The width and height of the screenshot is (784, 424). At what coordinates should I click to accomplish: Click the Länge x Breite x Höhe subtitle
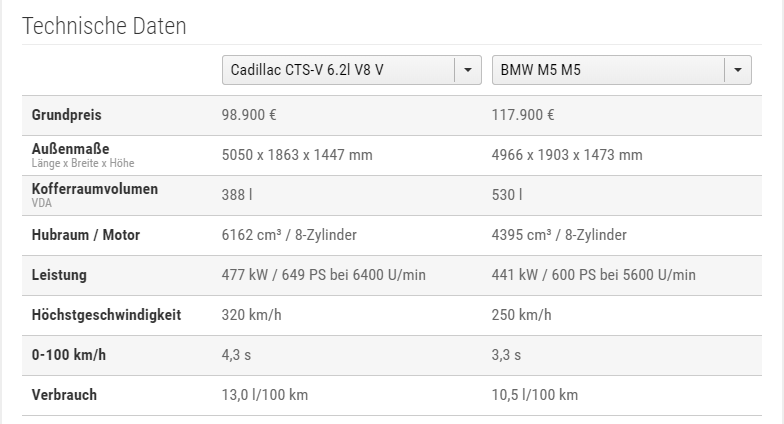(83, 163)
